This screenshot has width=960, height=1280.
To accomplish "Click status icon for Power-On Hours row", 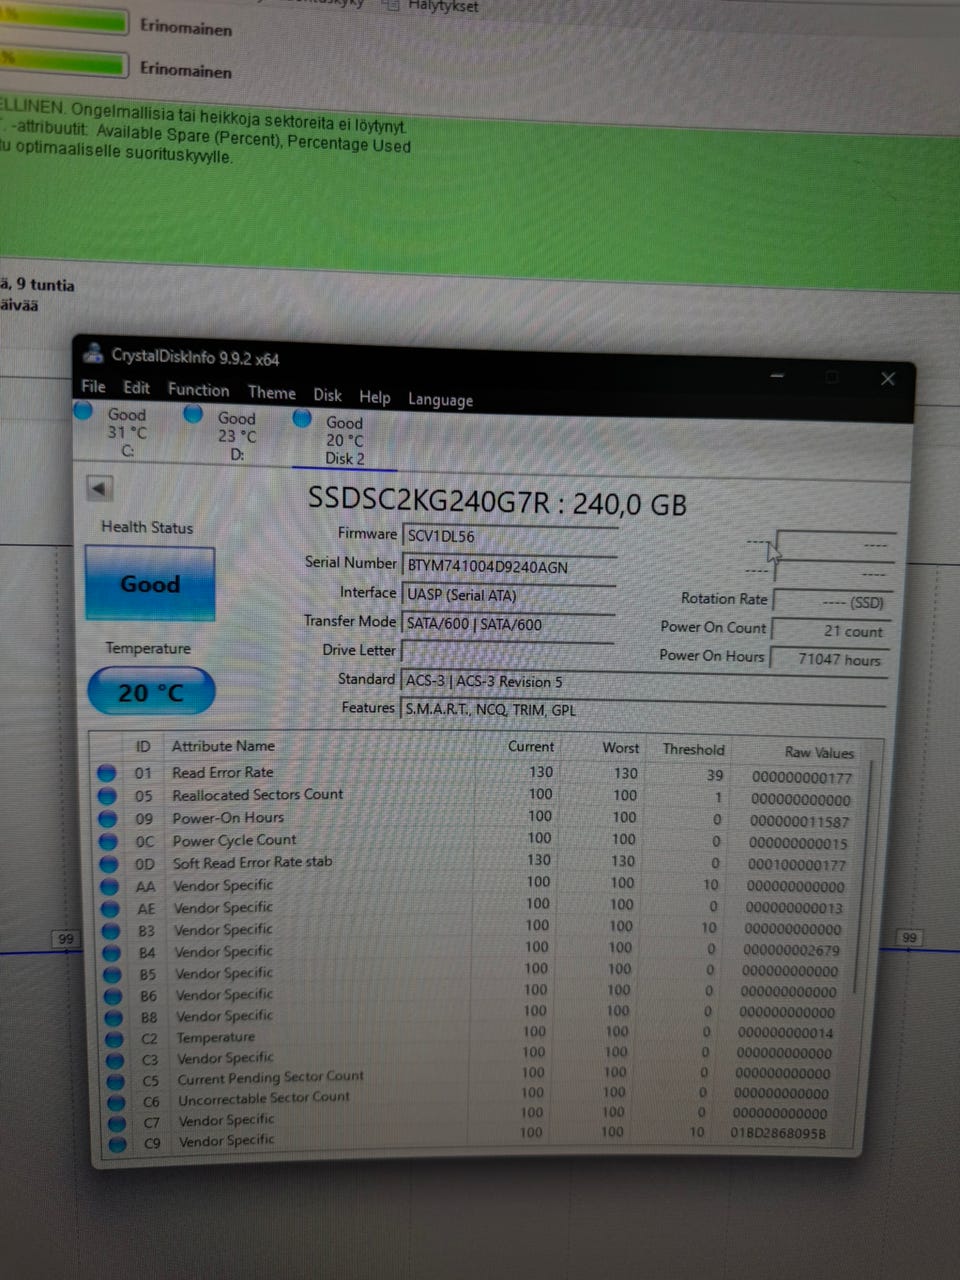I will click(108, 819).
